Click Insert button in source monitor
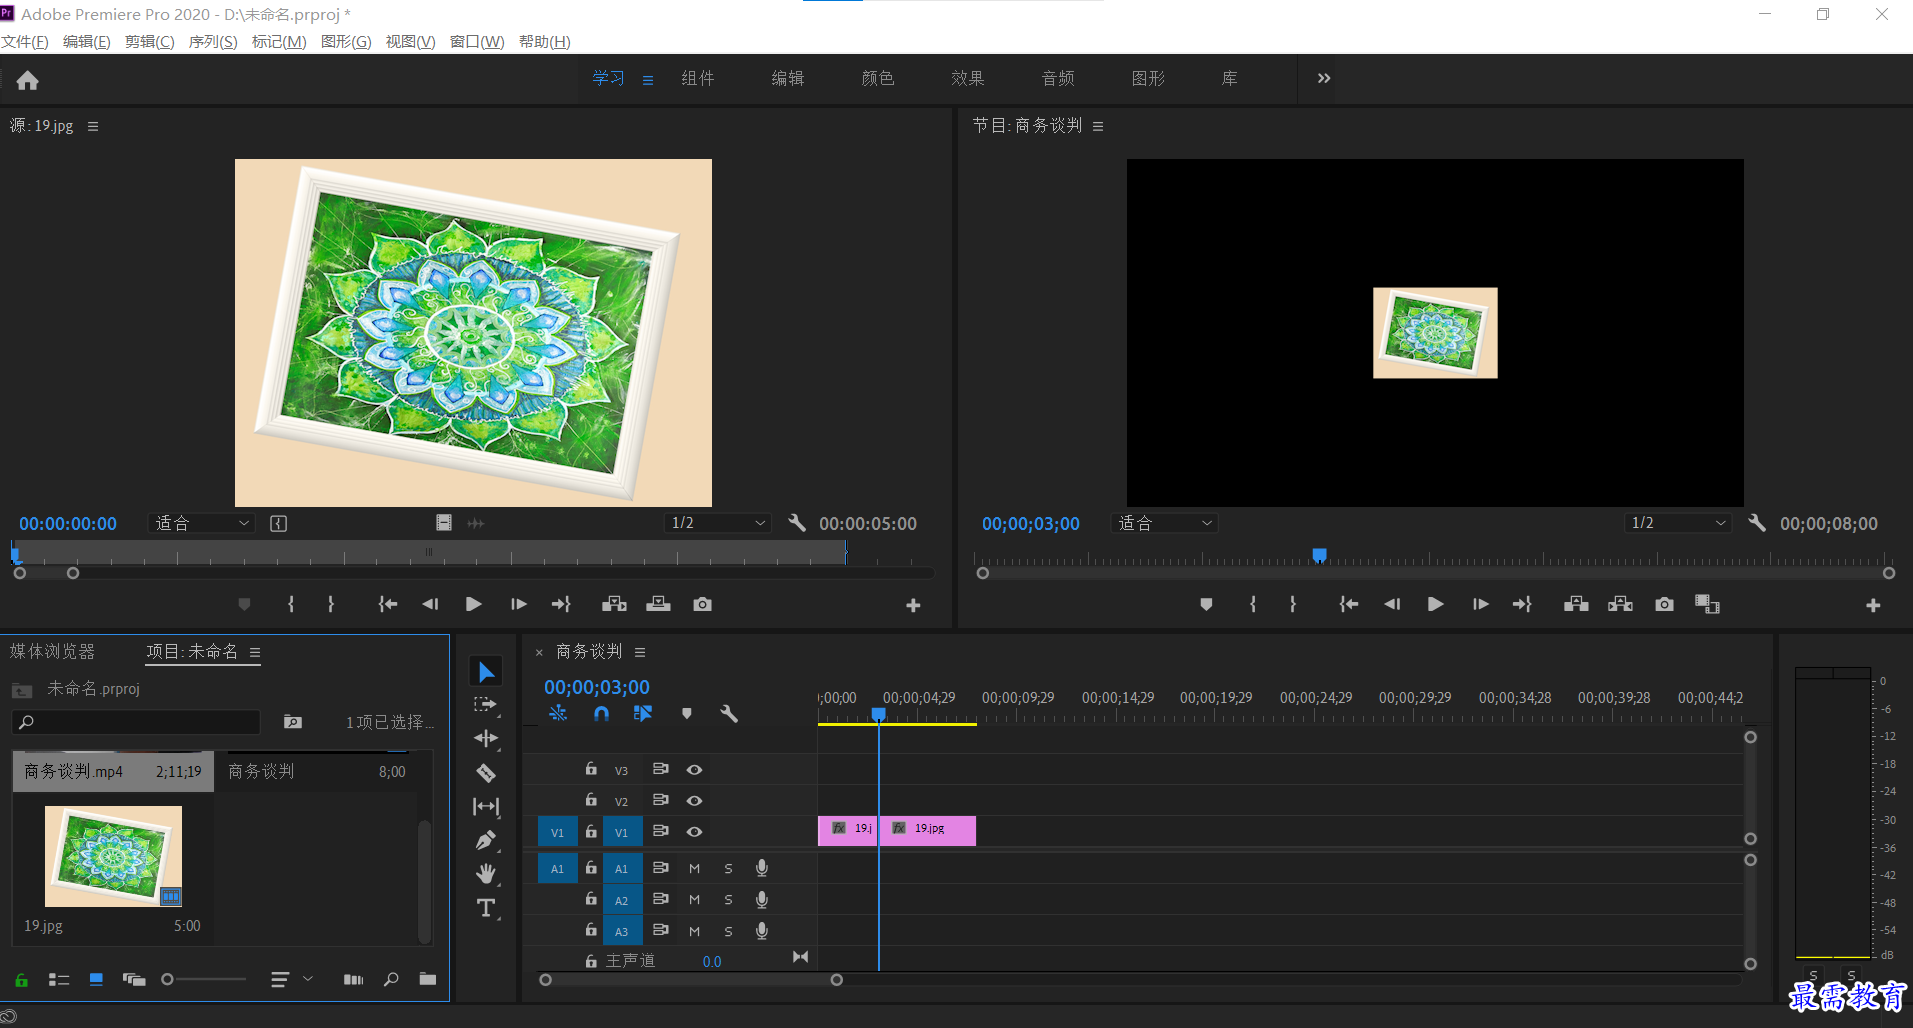 614,604
